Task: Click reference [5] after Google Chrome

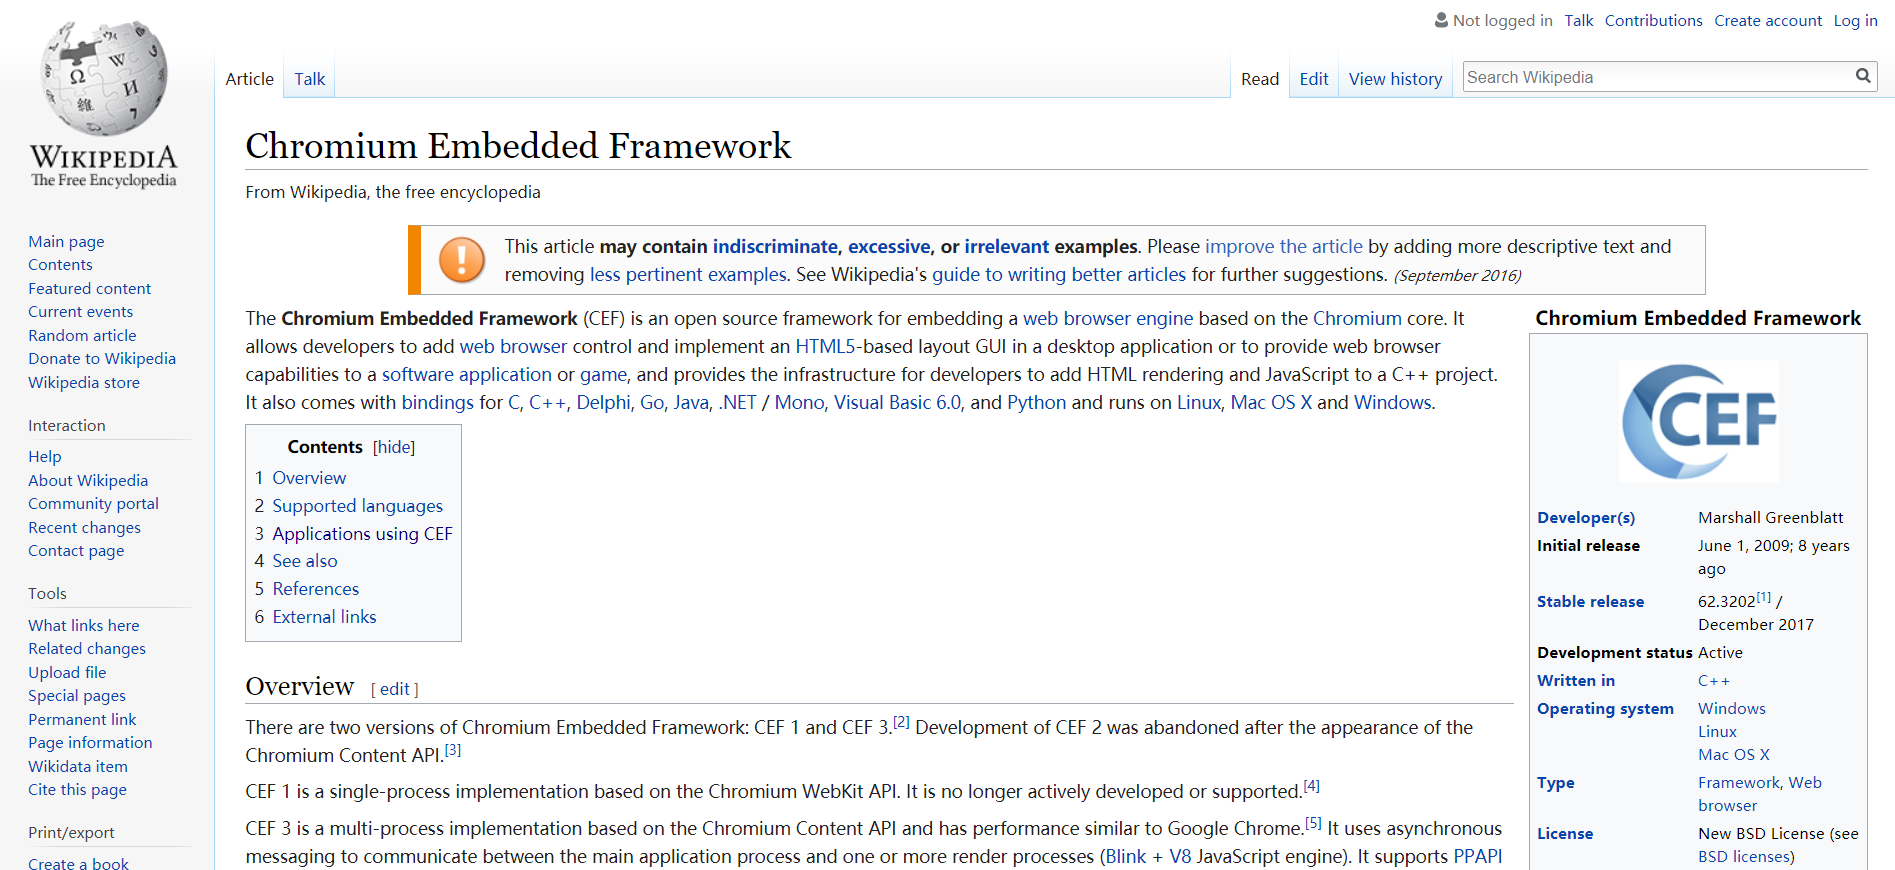Action: click(x=1313, y=823)
